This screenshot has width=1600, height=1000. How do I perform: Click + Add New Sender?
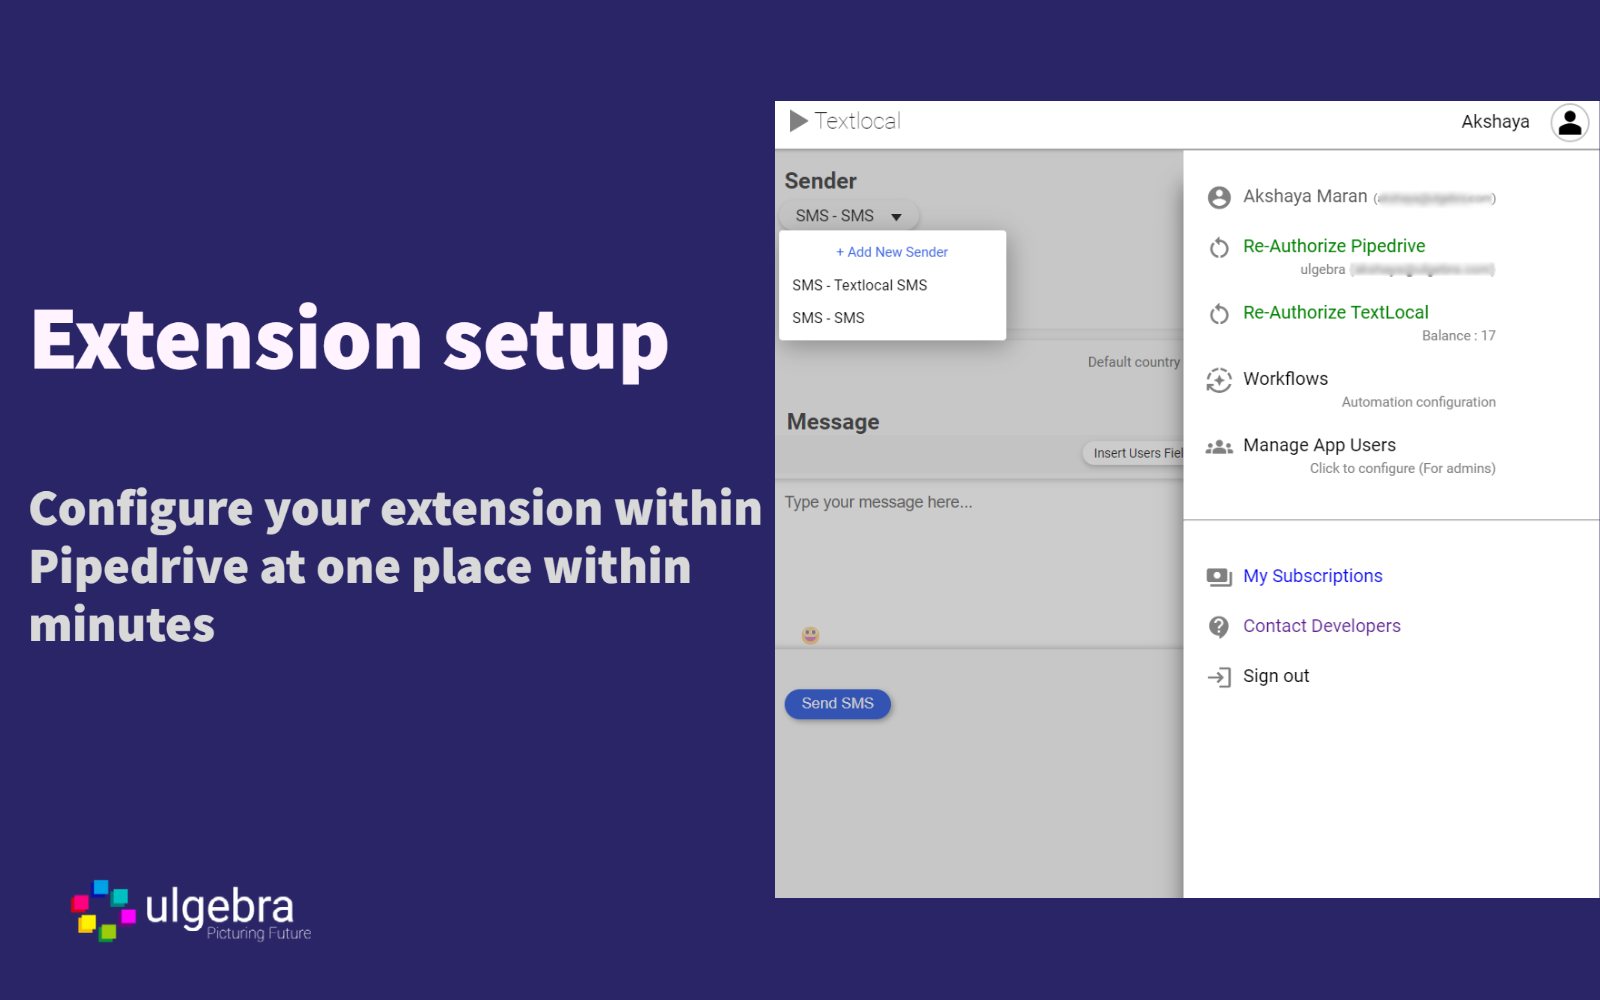pos(892,252)
